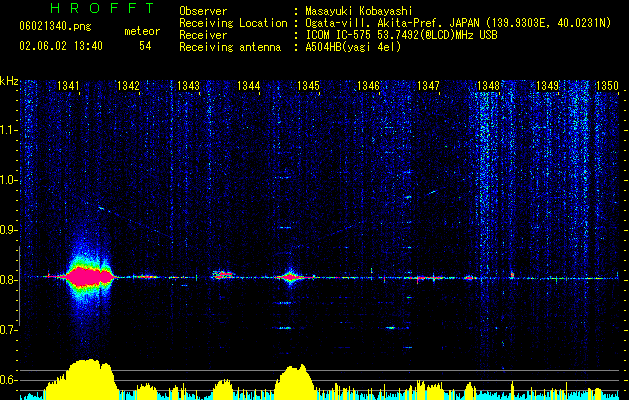Click the 1342 time marker
Viewport: 629px width, 400px height.
128,86
